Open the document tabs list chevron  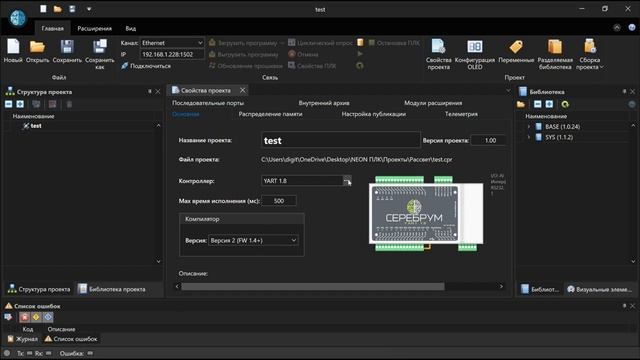click(508, 91)
